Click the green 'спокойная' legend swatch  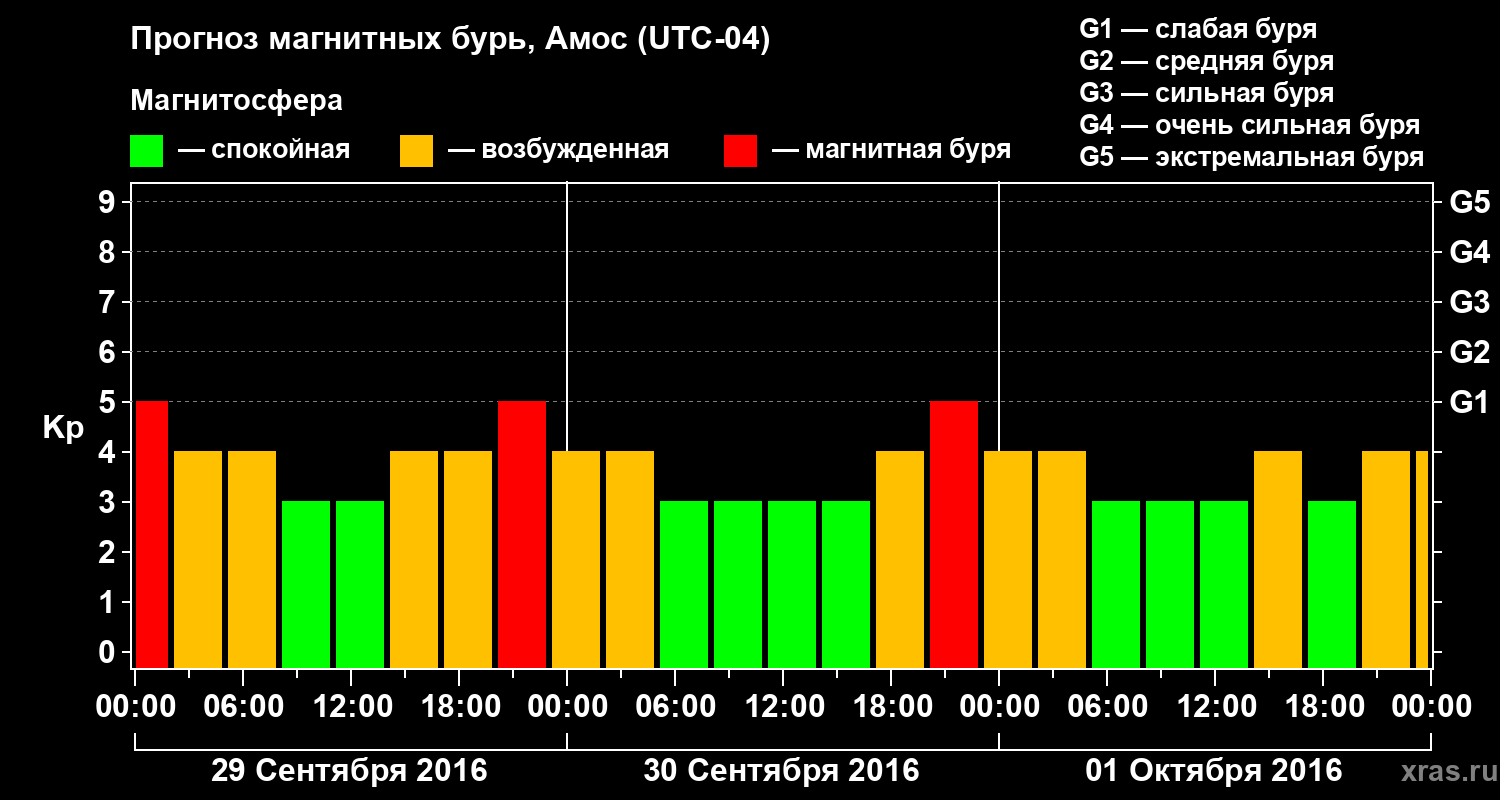pyautogui.click(x=146, y=151)
